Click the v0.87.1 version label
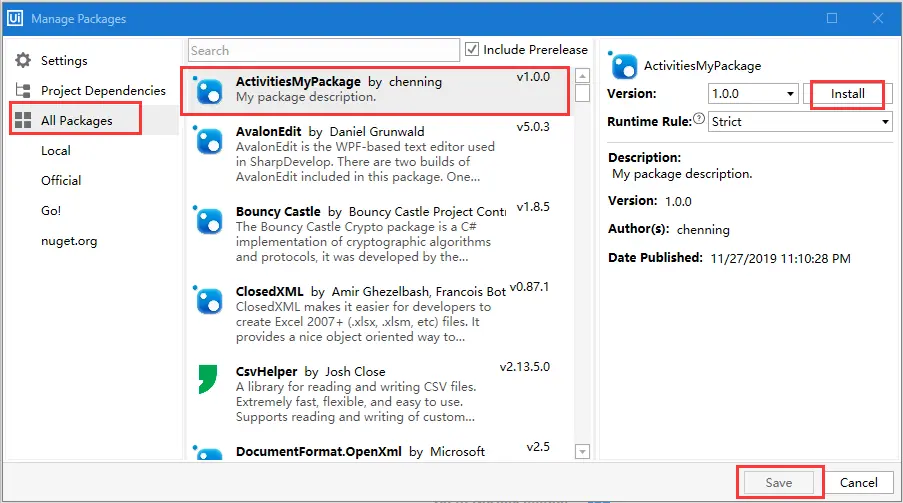Screen dimensions: 903x503 [529, 287]
